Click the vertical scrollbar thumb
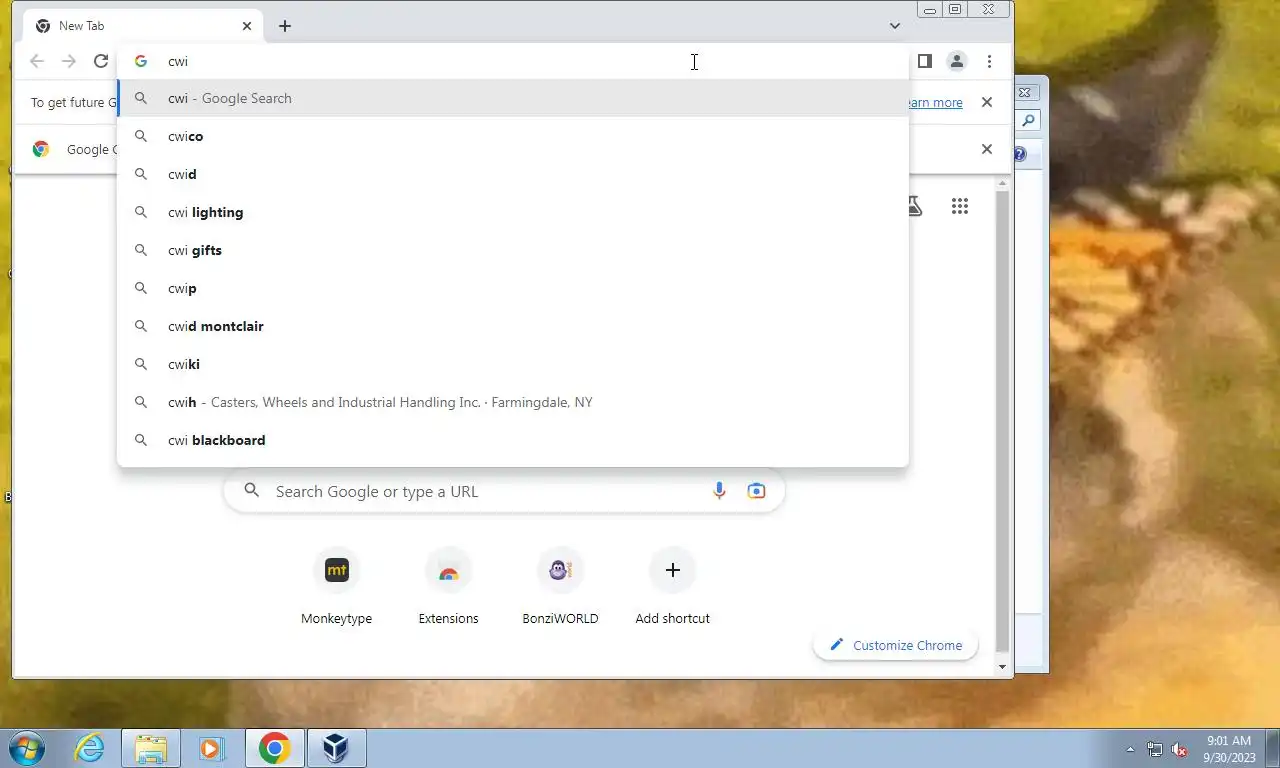The width and height of the screenshot is (1280, 768). [1003, 421]
